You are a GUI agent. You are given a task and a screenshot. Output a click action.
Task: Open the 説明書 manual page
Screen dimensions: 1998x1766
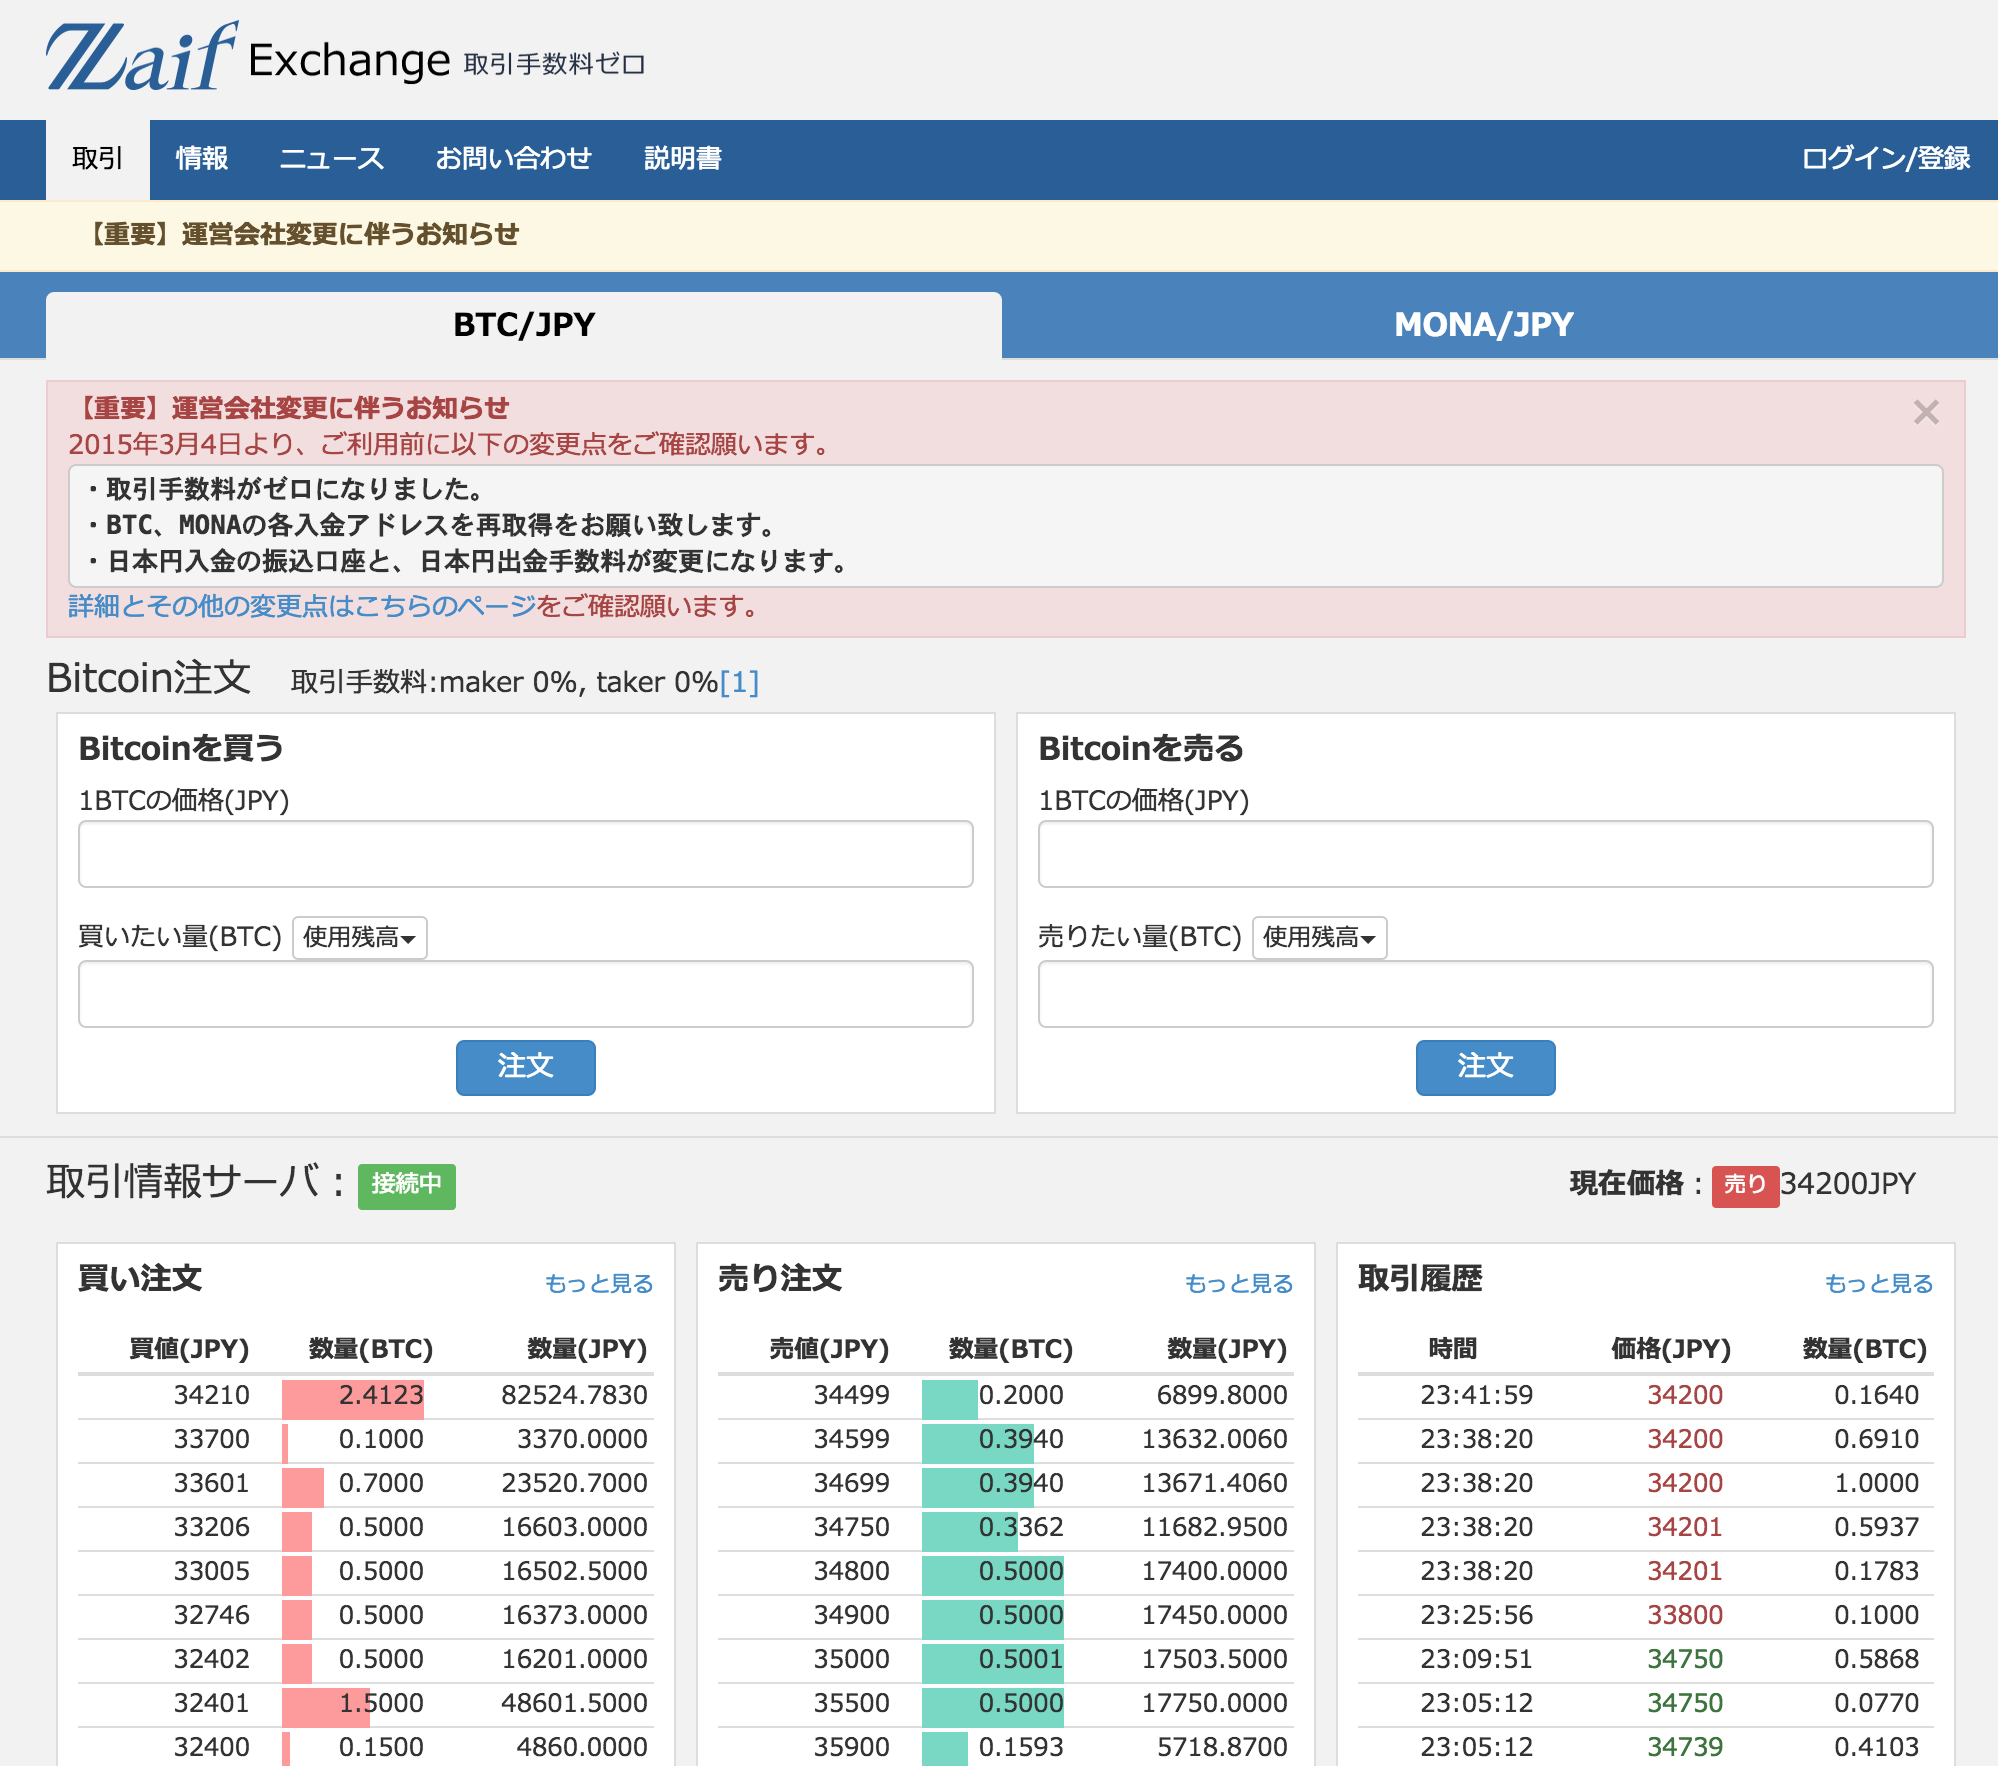[683, 159]
